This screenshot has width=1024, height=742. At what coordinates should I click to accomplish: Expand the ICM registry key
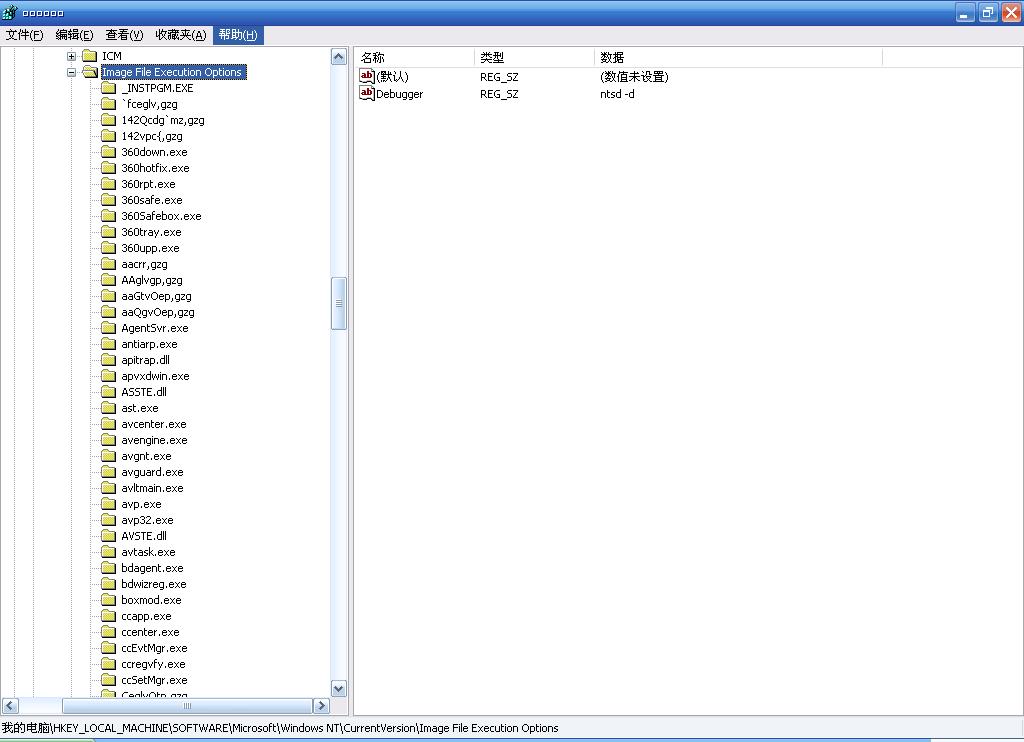click(x=71, y=56)
